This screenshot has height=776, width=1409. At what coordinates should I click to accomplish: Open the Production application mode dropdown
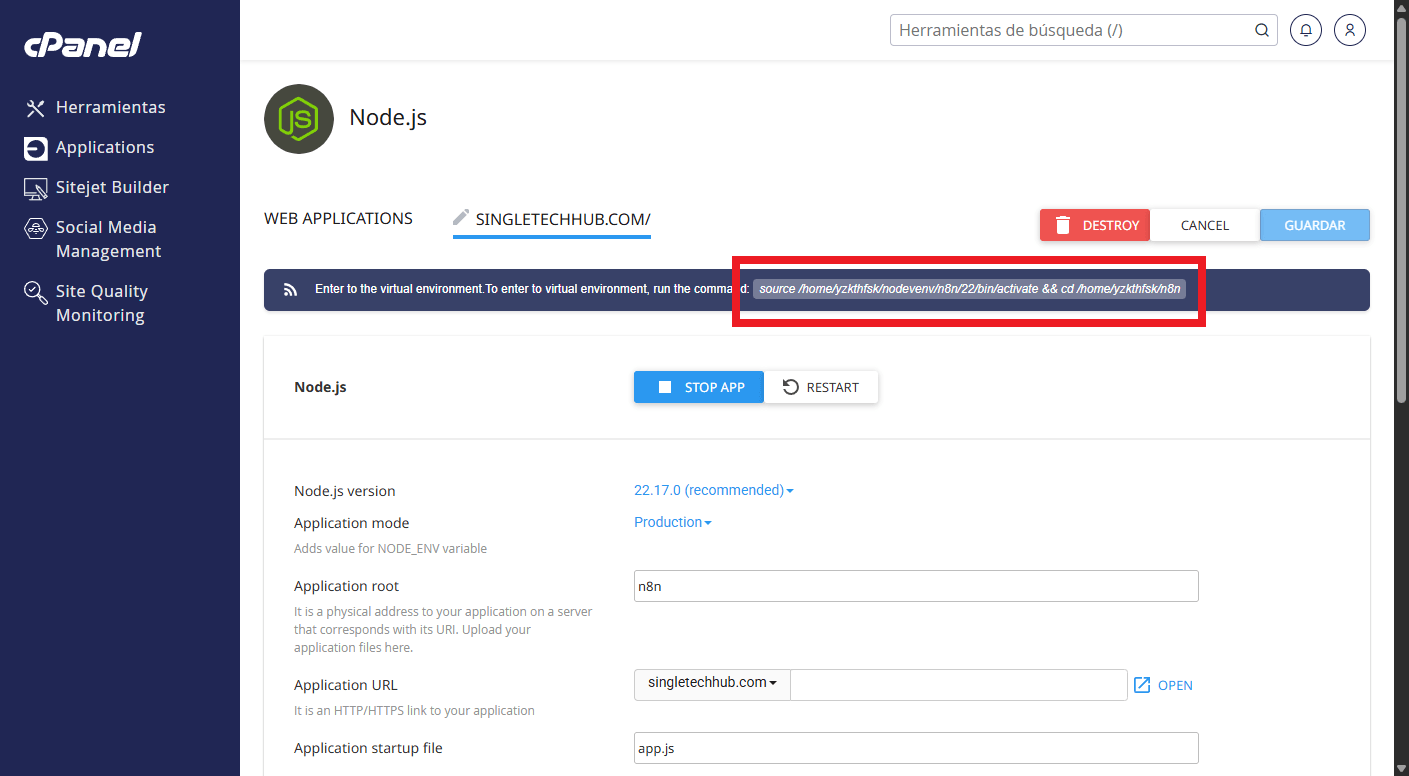[x=673, y=522]
